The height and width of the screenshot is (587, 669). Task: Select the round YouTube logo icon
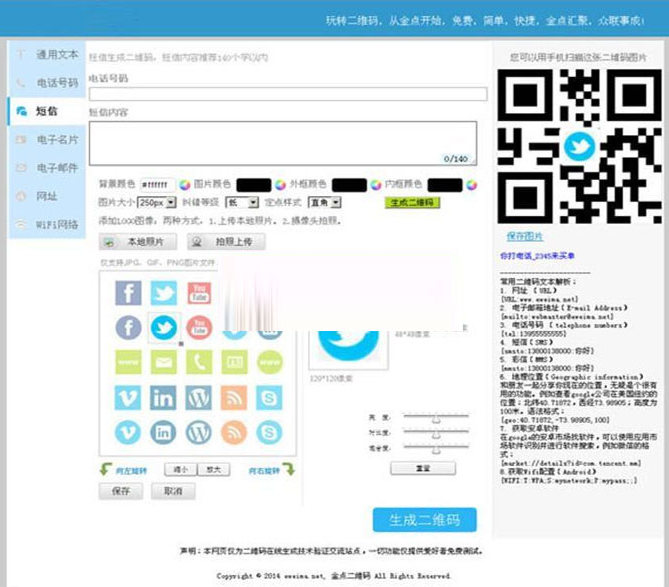199,328
